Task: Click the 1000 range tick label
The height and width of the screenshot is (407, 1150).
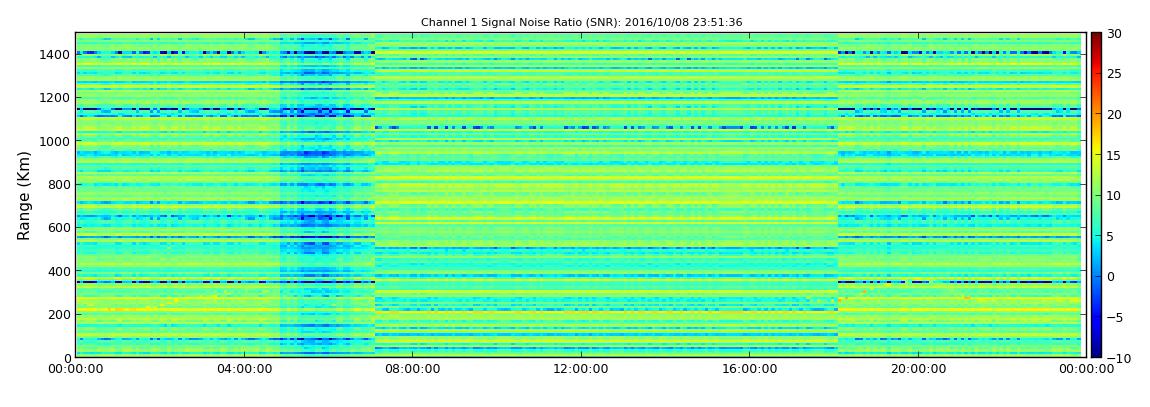Action: click(56, 141)
